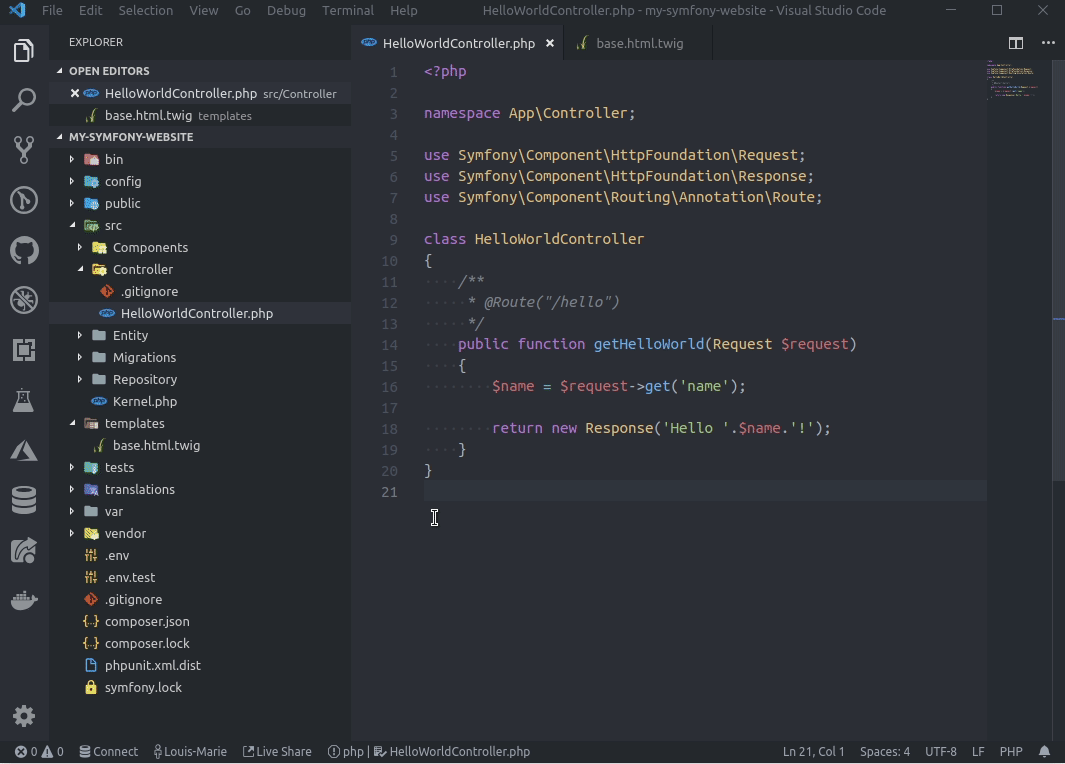Open the View menu
This screenshot has height=764, width=1065.
204,11
